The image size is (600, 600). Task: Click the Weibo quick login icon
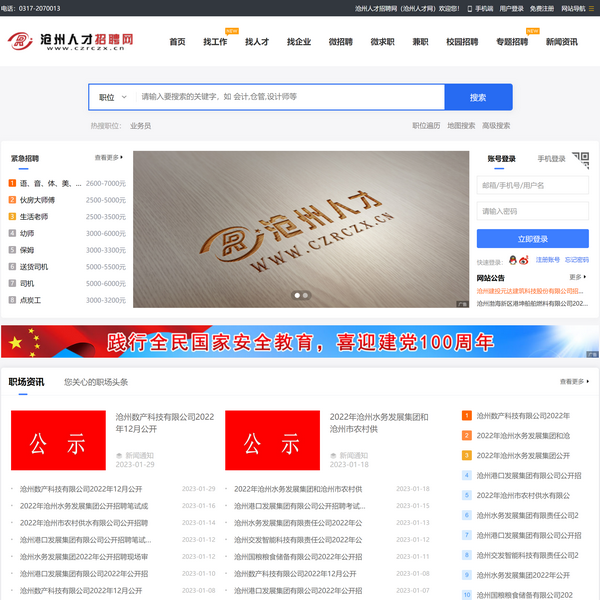(524, 259)
